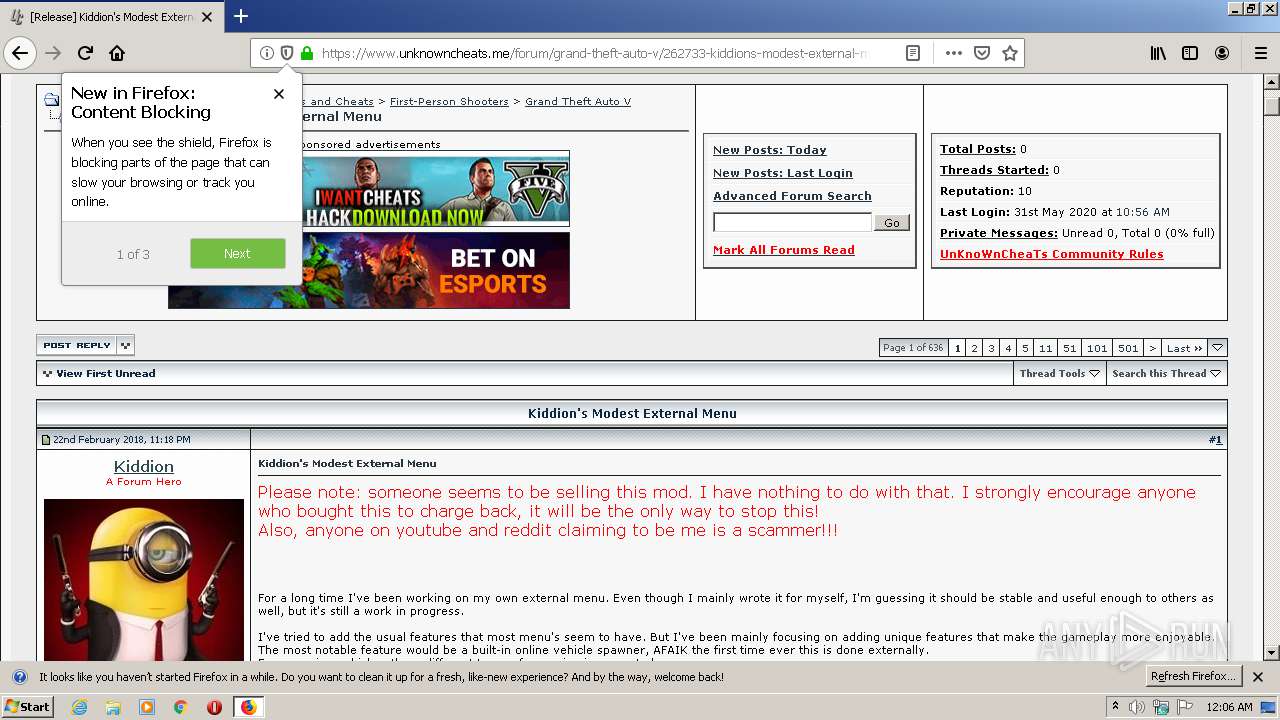This screenshot has height=720, width=1280.
Task: Click Next in Content Blocking tour
Action: click(x=237, y=253)
